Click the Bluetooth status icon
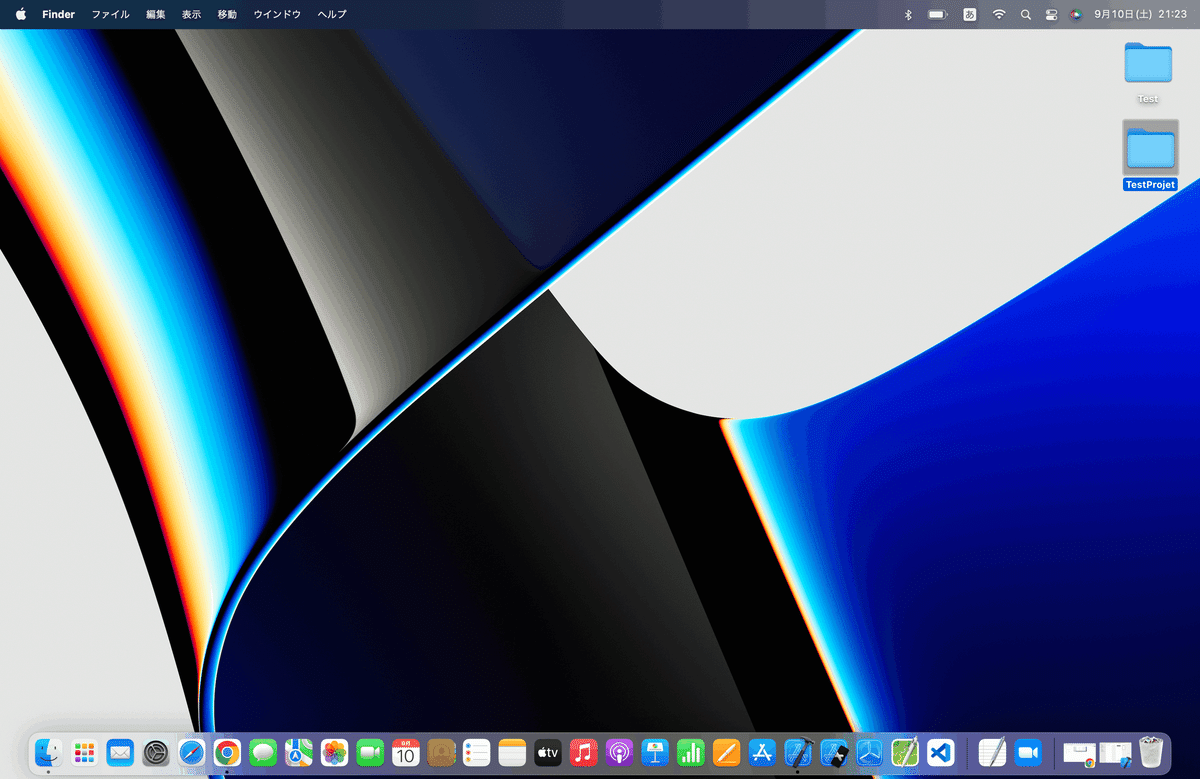This screenshot has height=779, width=1200. tap(908, 14)
